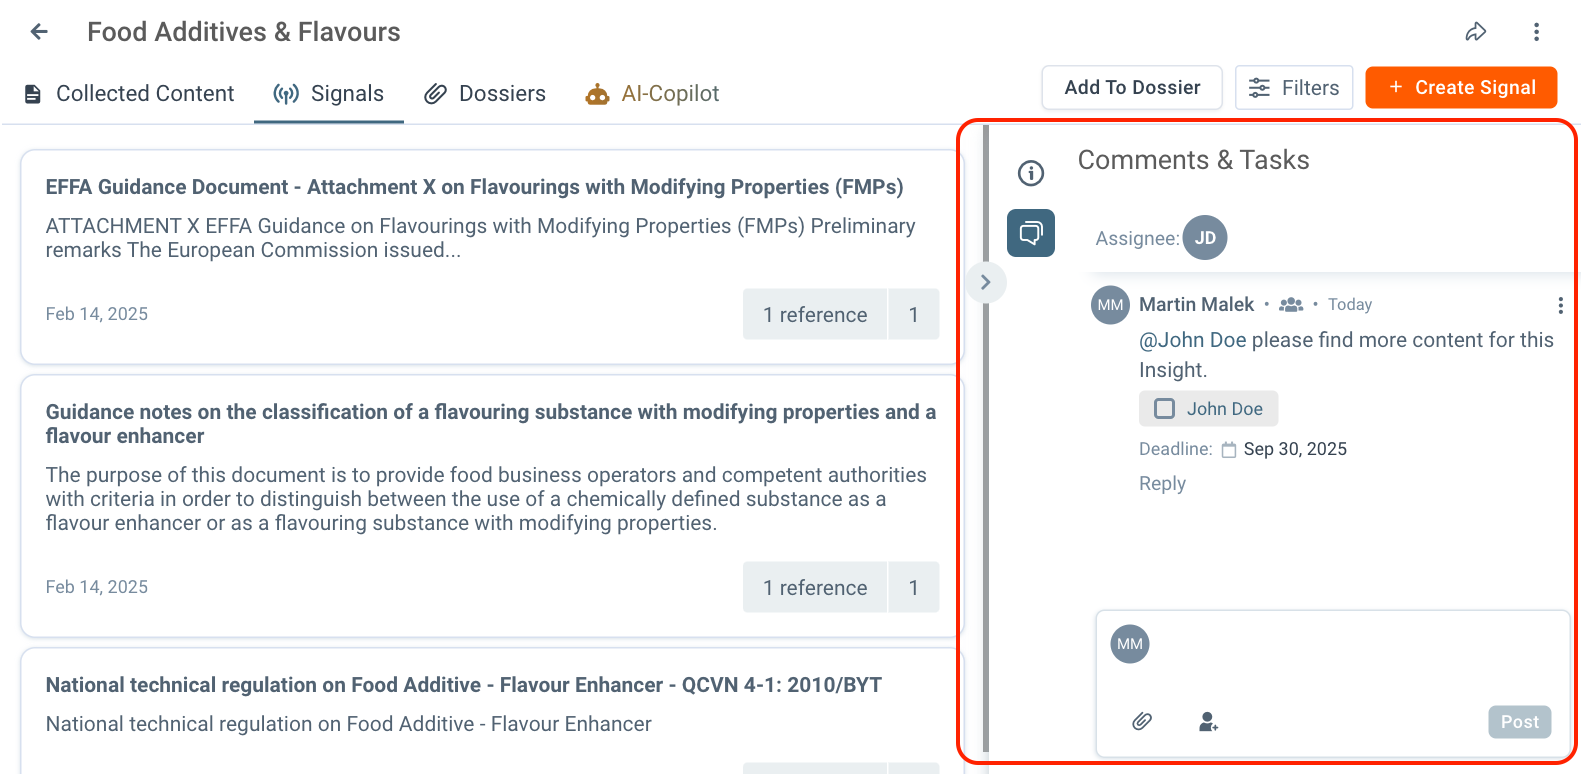Click Reply under Martin Malek's comment
Image resolution: width=1581 pixels, height=774 pixels.
pyautogui.click(x=1162, y=484)
